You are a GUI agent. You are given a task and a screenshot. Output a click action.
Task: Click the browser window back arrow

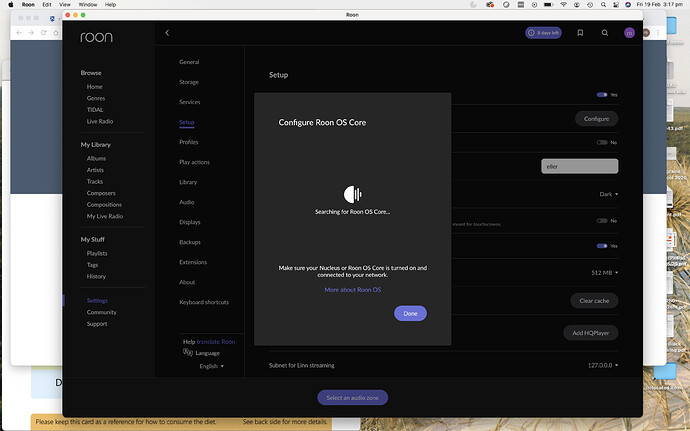coord(18,33)
